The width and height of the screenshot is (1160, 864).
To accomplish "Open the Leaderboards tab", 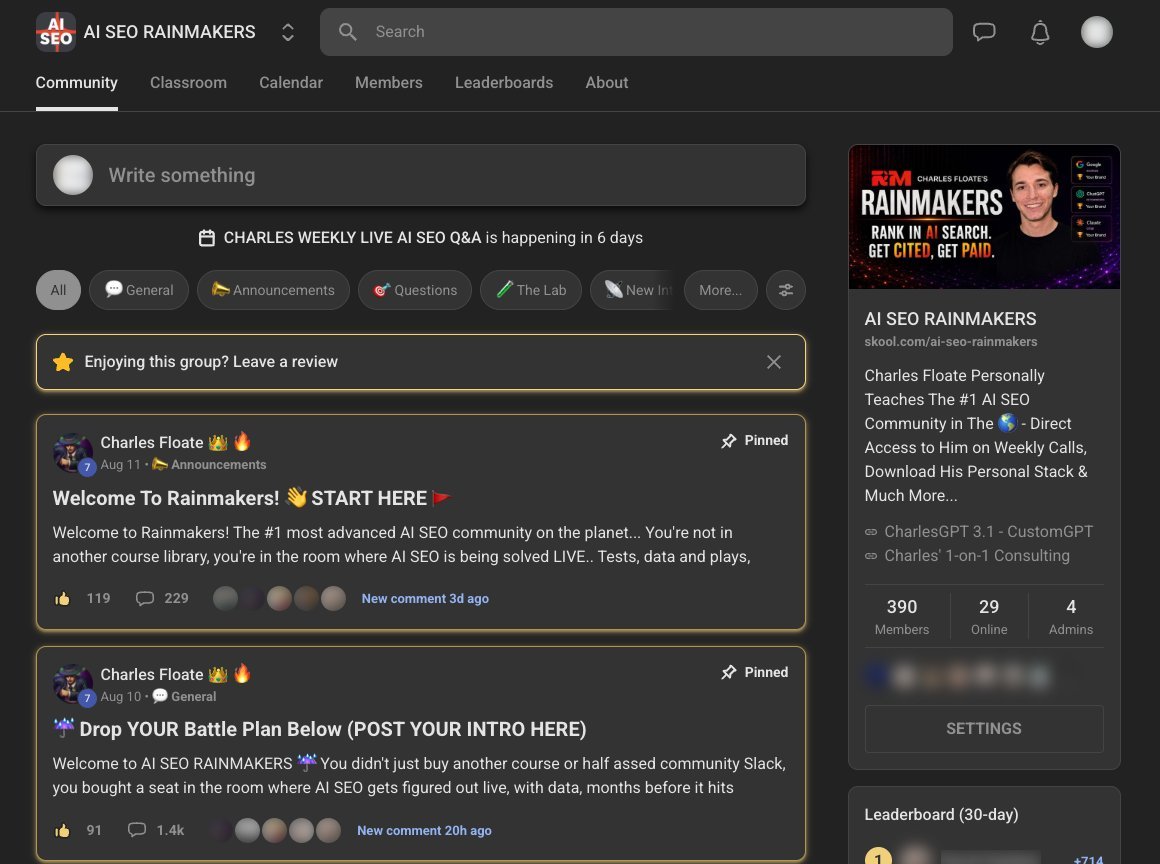I will coord(504,83).
